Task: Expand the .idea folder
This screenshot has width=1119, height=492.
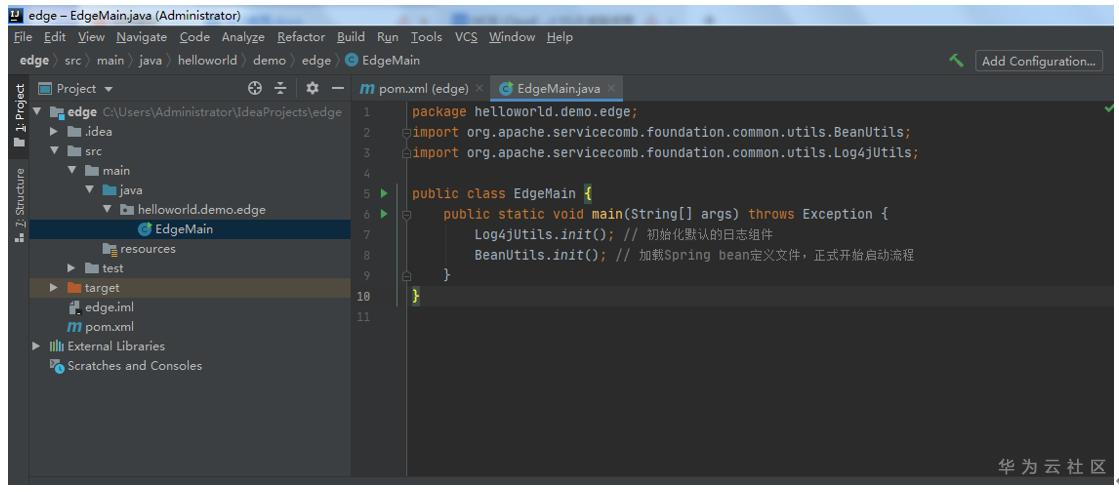Action: 54,131
